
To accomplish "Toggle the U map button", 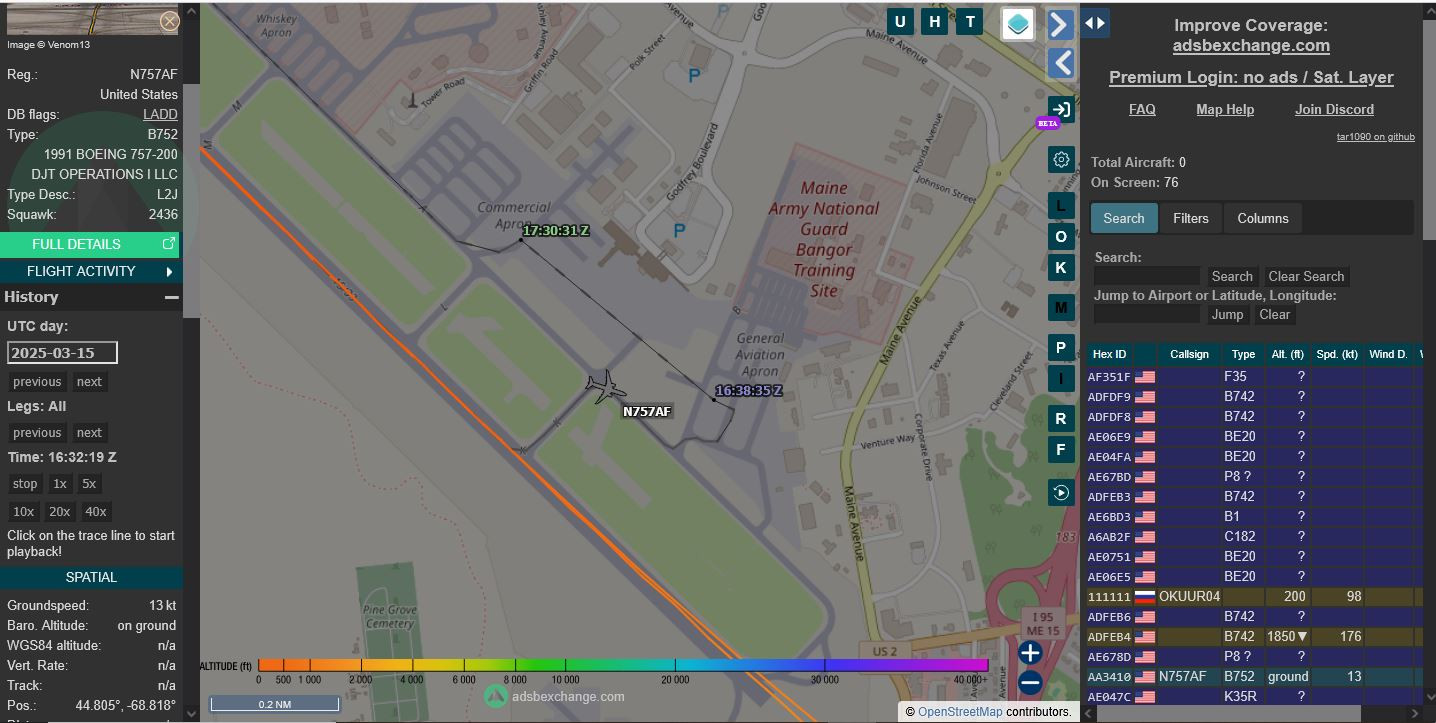I will point(900,22).
